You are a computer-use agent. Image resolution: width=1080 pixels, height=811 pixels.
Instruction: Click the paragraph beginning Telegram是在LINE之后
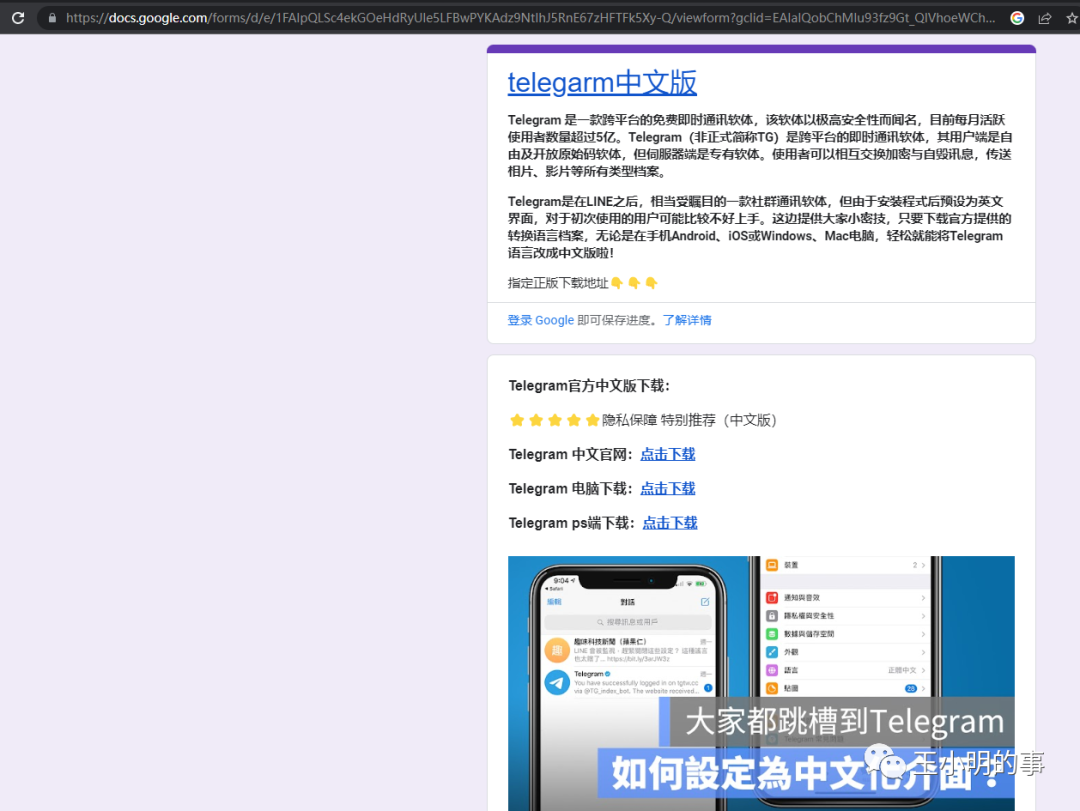pos(759,227)
